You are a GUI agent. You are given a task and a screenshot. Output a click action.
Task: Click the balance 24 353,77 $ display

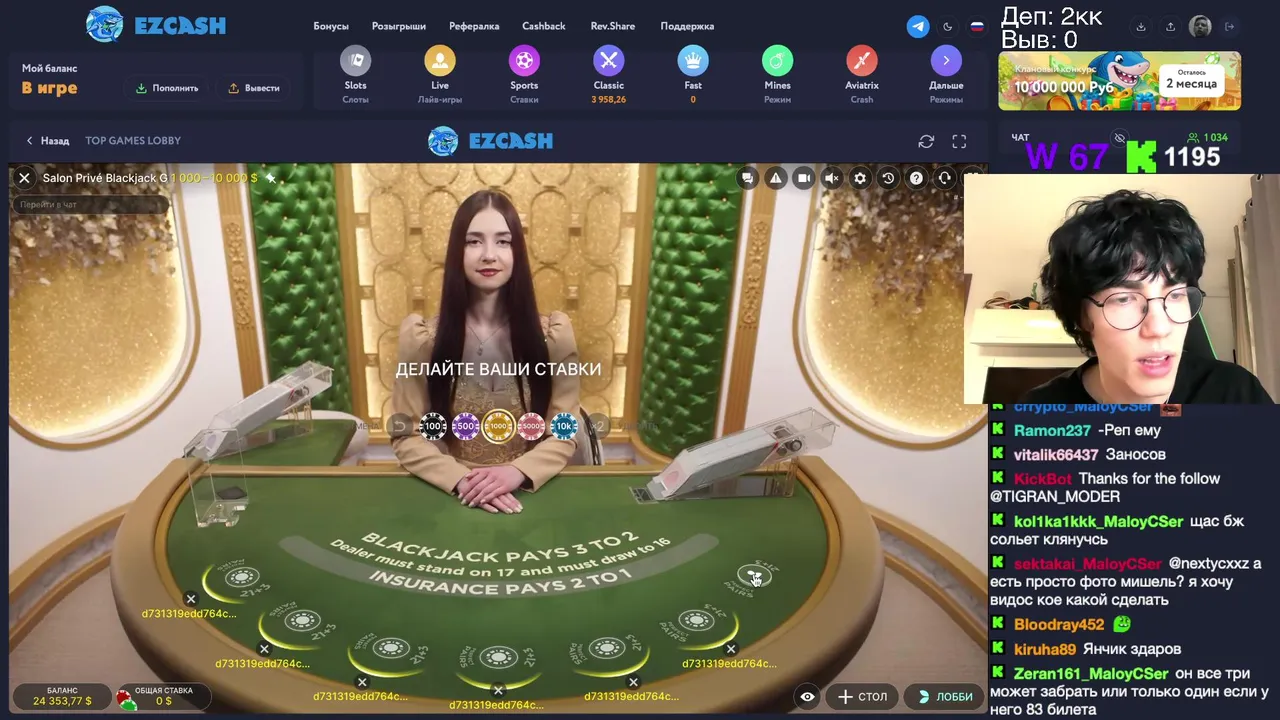(x=62, y=697)
